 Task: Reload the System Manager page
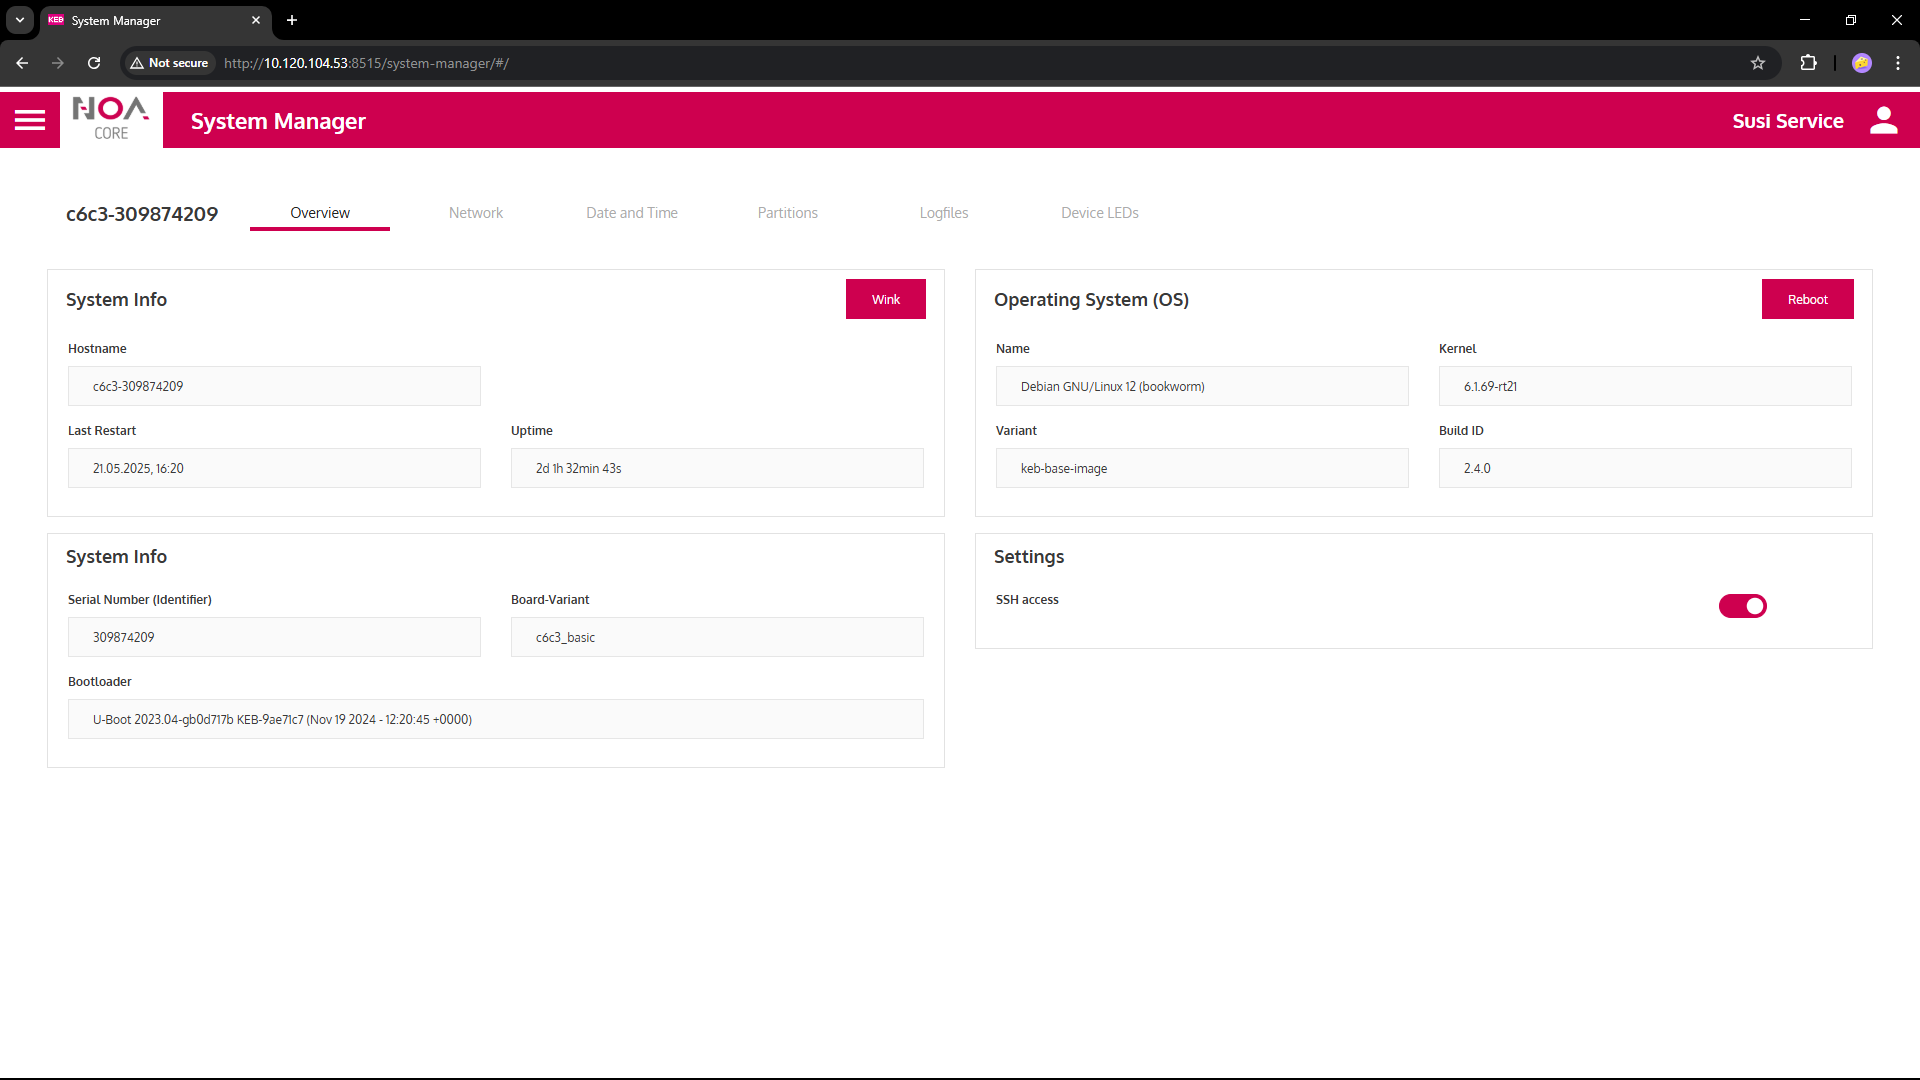pyautogui.click(x=93, y=63)
